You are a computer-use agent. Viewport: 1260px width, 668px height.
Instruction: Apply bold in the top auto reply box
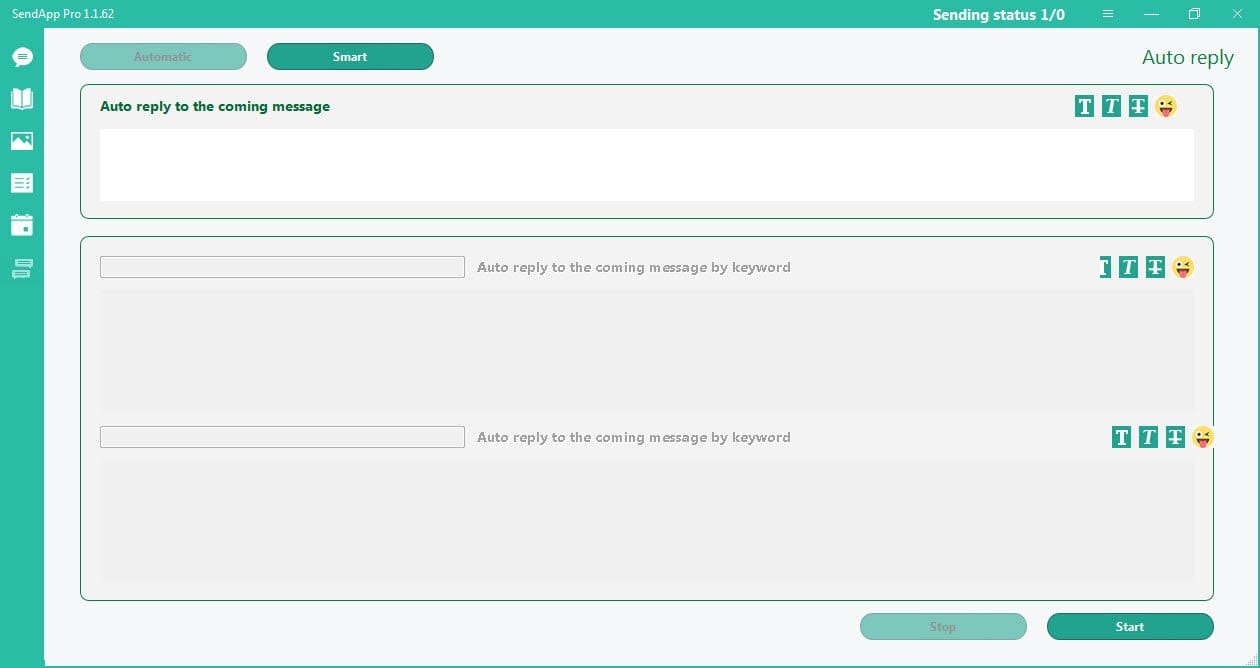pos(1084,106)
